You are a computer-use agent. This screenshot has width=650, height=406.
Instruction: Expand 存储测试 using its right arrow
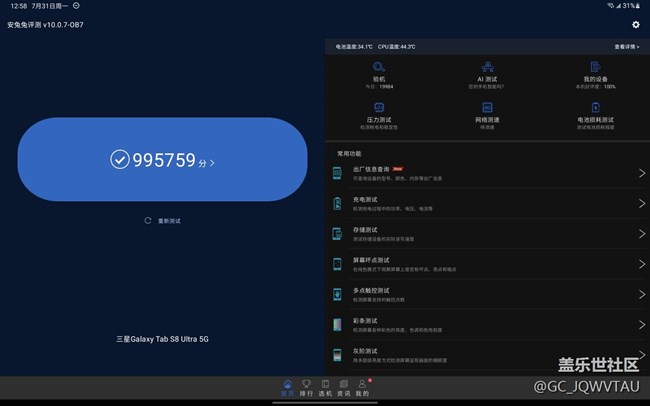(x=641, y=234)
